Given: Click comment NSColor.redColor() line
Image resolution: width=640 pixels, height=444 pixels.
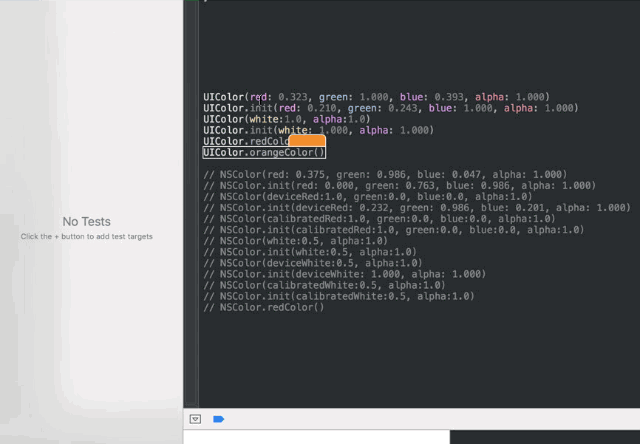Looking at the screenshot, I should point(264,307).
